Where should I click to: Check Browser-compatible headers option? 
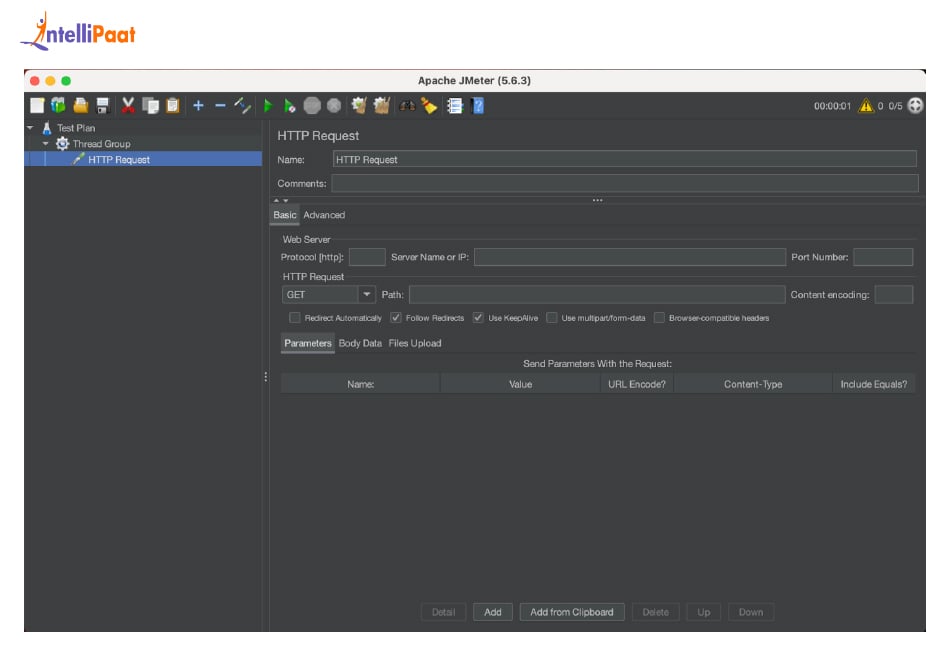(x=659, y=317)
